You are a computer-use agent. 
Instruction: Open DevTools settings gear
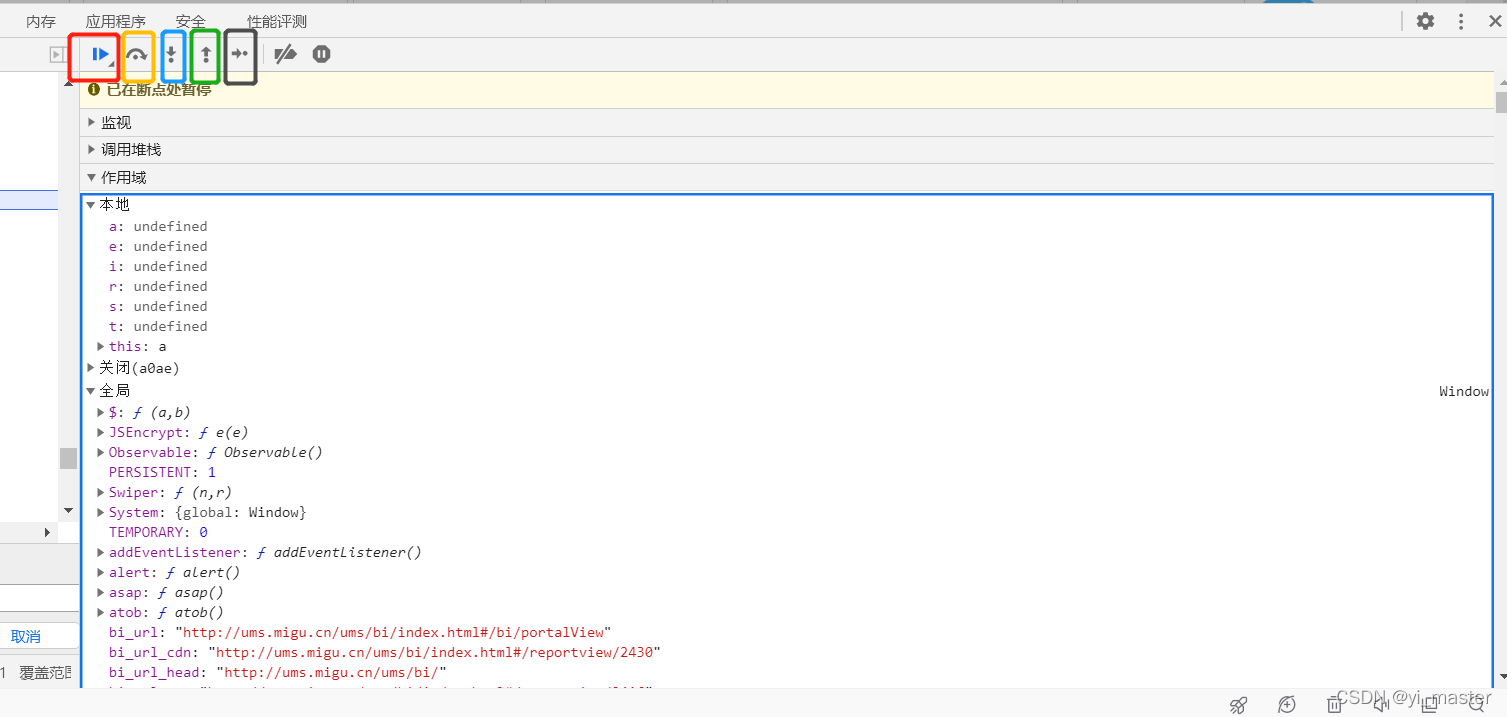pyautogui.click(x=1425, y=21)
